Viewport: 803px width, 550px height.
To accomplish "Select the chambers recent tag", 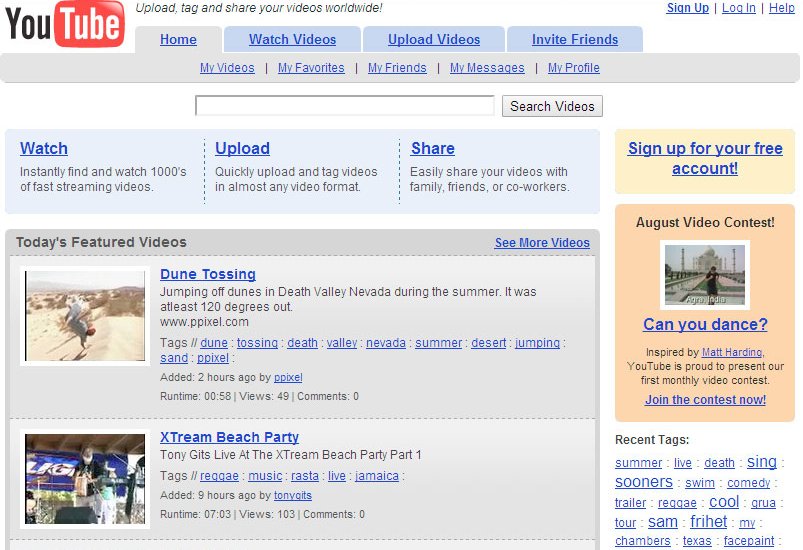I will [x=642, y=541].
